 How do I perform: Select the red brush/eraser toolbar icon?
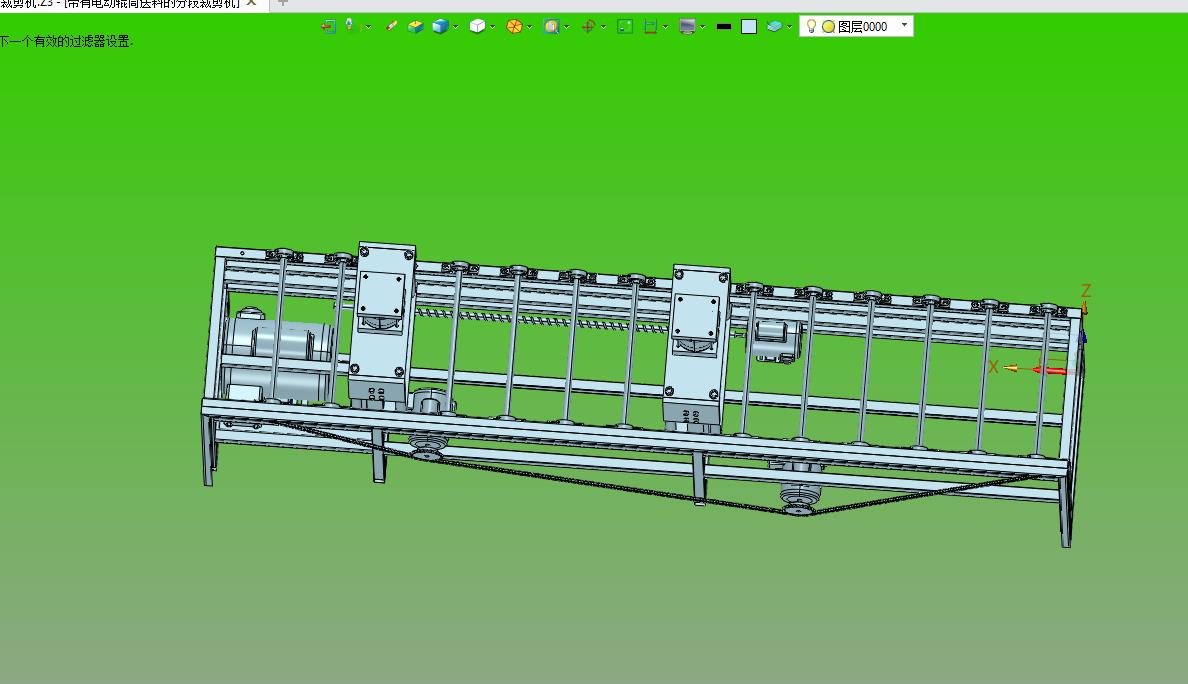[391, 27]
